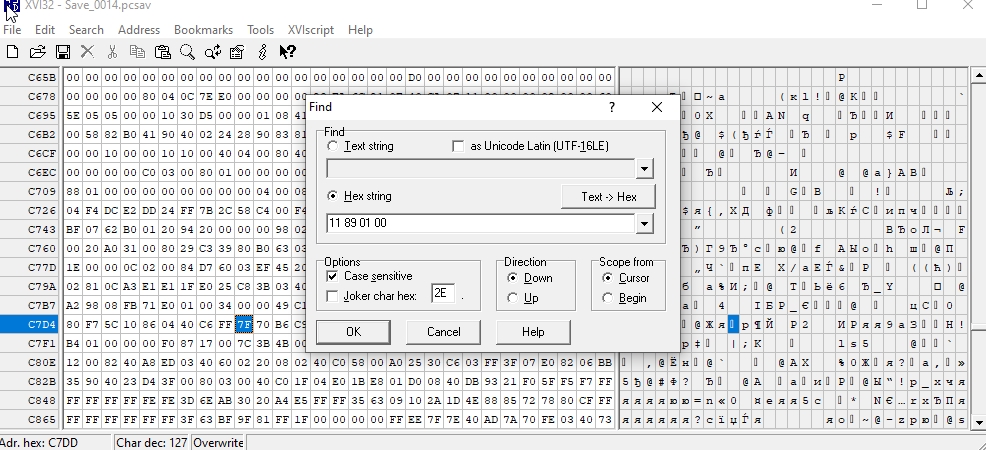Screen dimensions: 986x450
Task: Click Char dec: 127 status bar entry
Action: (x=152, y=442)
